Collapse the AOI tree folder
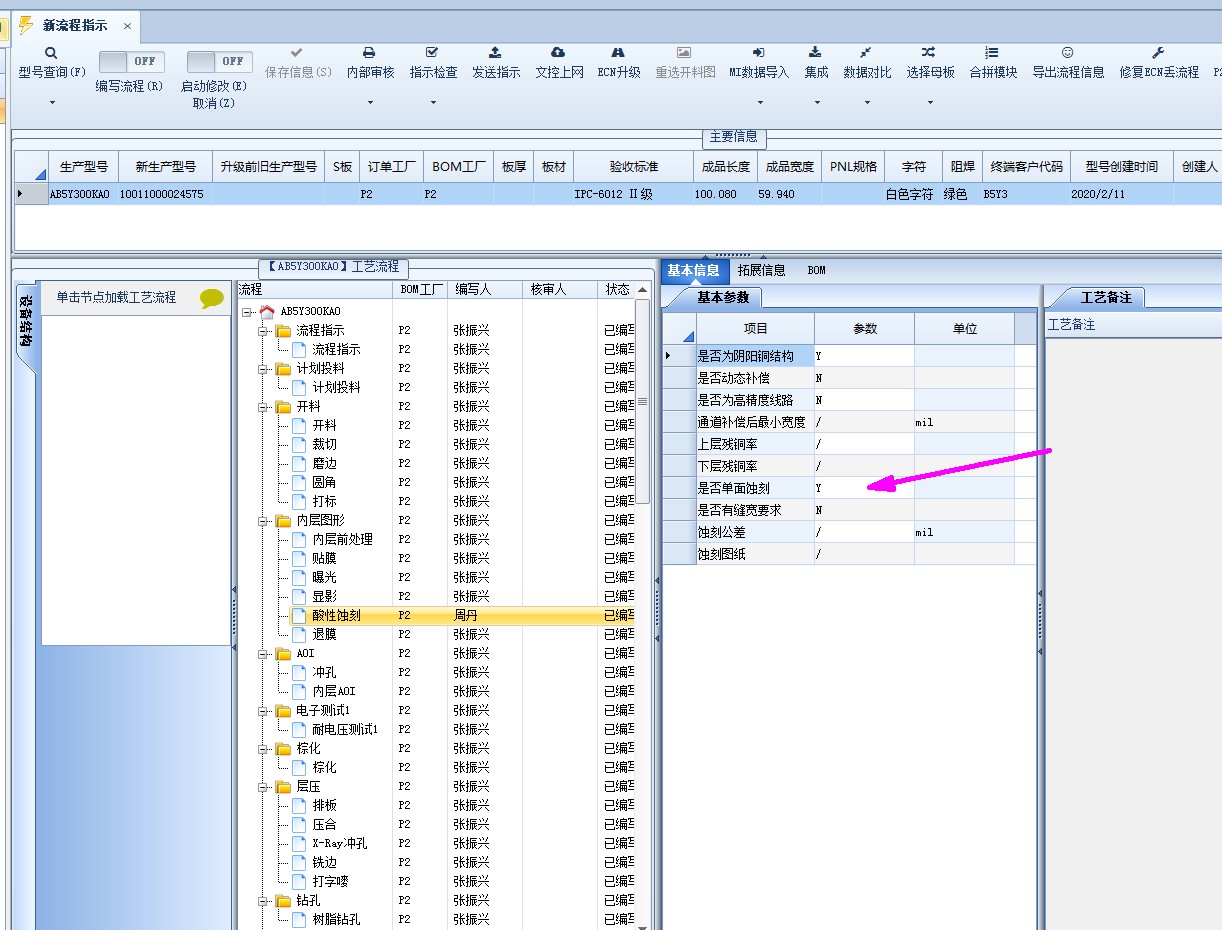 [263, 654]
